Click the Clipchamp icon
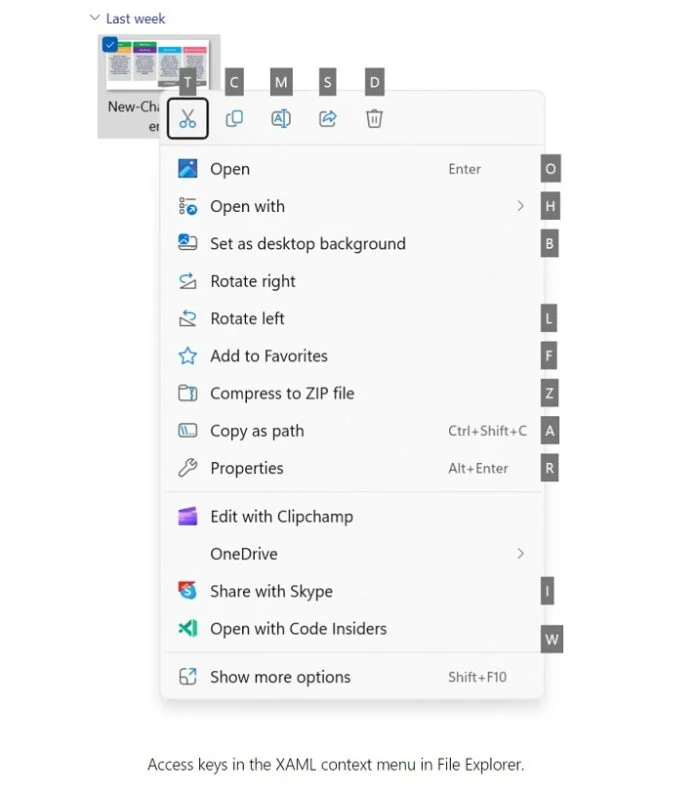The image size is (696, 792). point(187,516)
